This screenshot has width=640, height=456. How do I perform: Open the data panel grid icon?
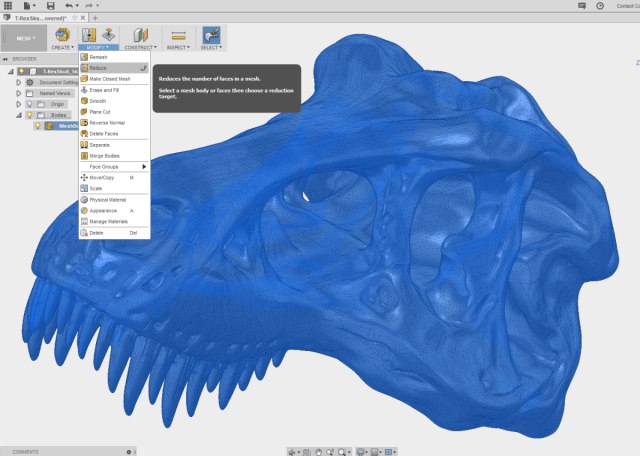pos(8,5)
